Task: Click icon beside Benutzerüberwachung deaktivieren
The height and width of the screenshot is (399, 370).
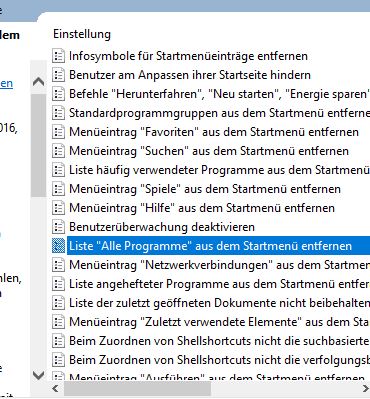Action: 58,227
